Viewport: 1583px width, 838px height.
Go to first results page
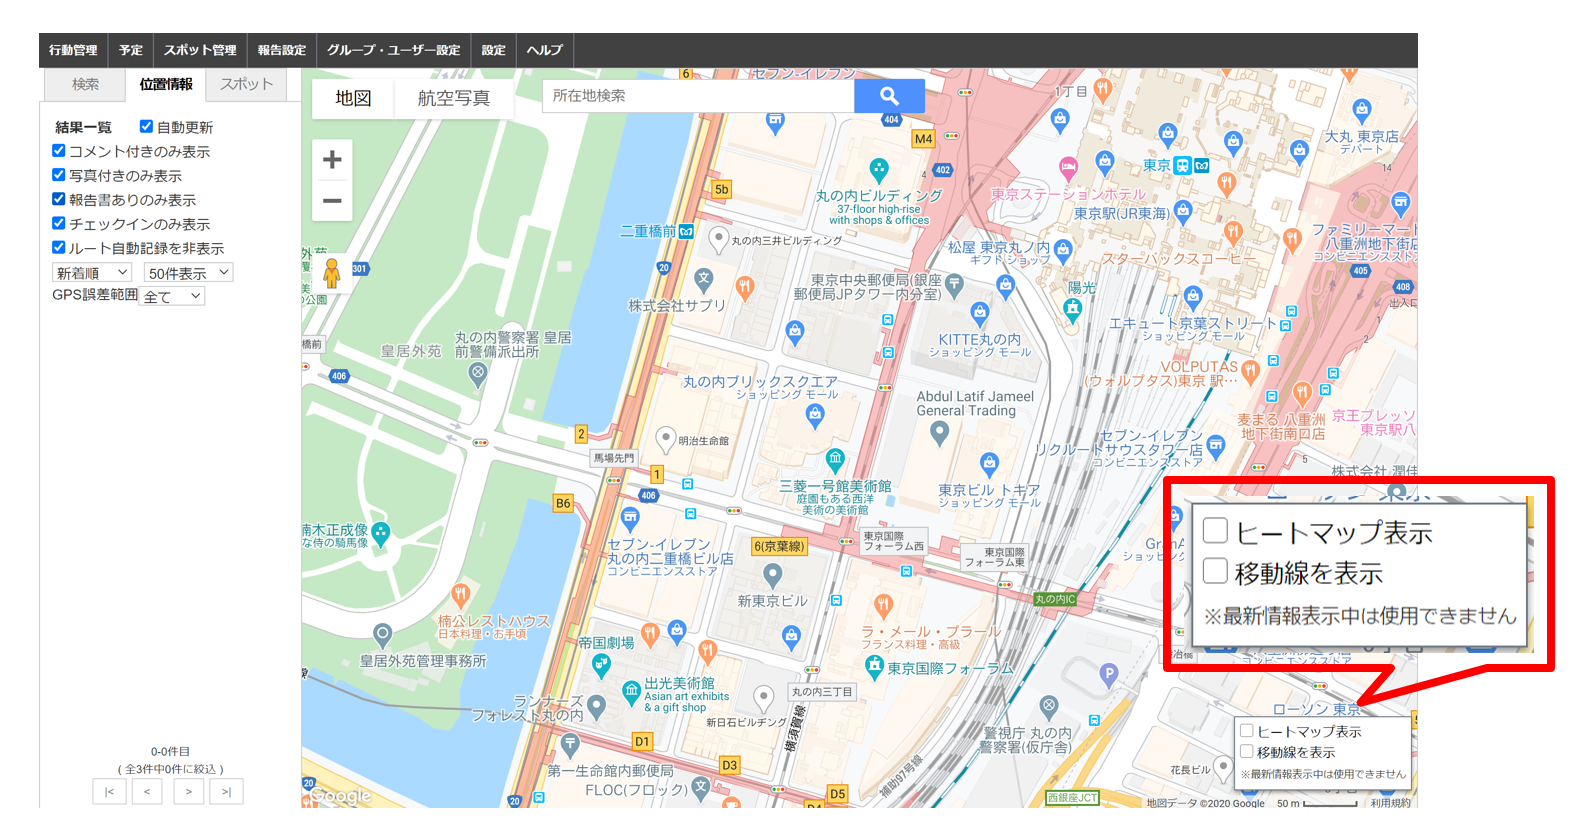[x=109, y=791]
